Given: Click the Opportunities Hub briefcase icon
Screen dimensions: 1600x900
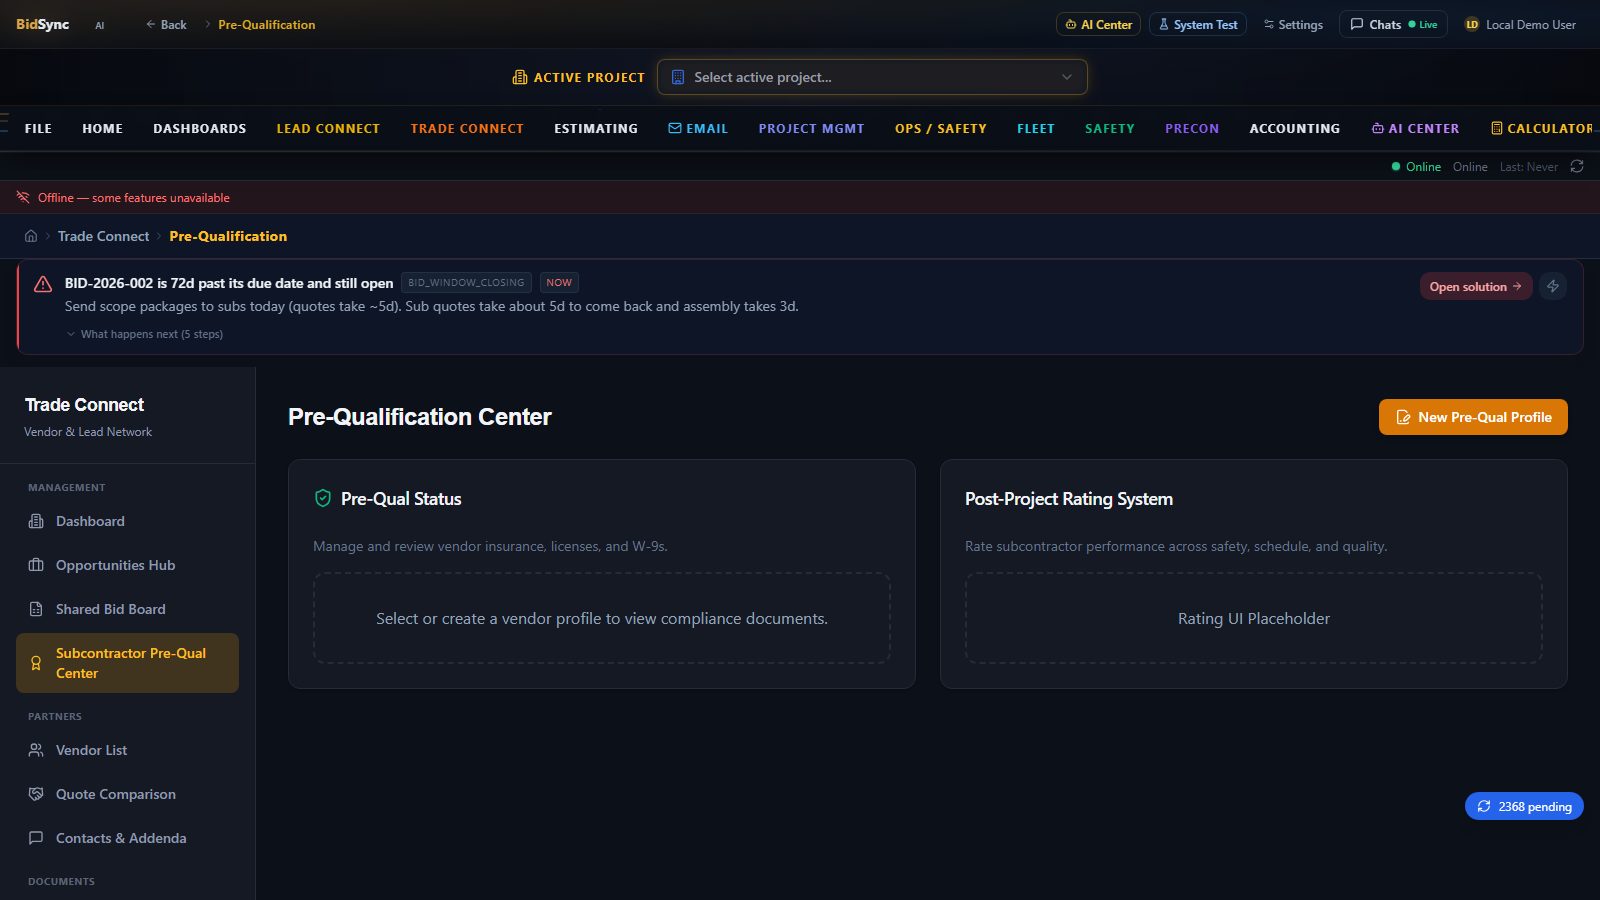Looking at the screenshot, I should point(36,565).
